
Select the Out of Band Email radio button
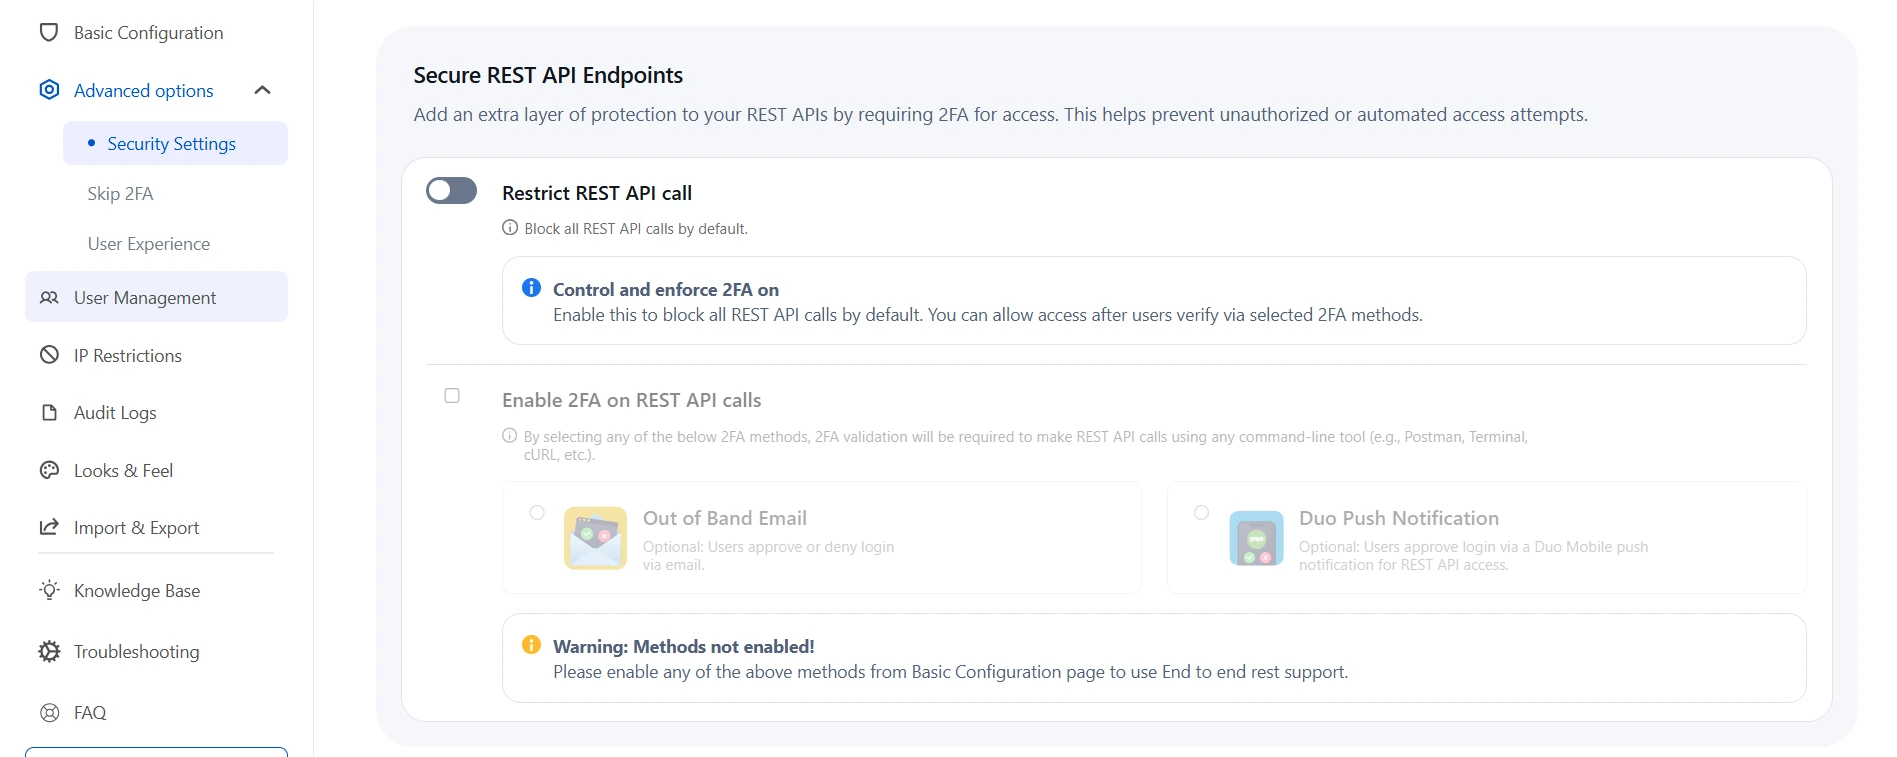coord(537,512)
